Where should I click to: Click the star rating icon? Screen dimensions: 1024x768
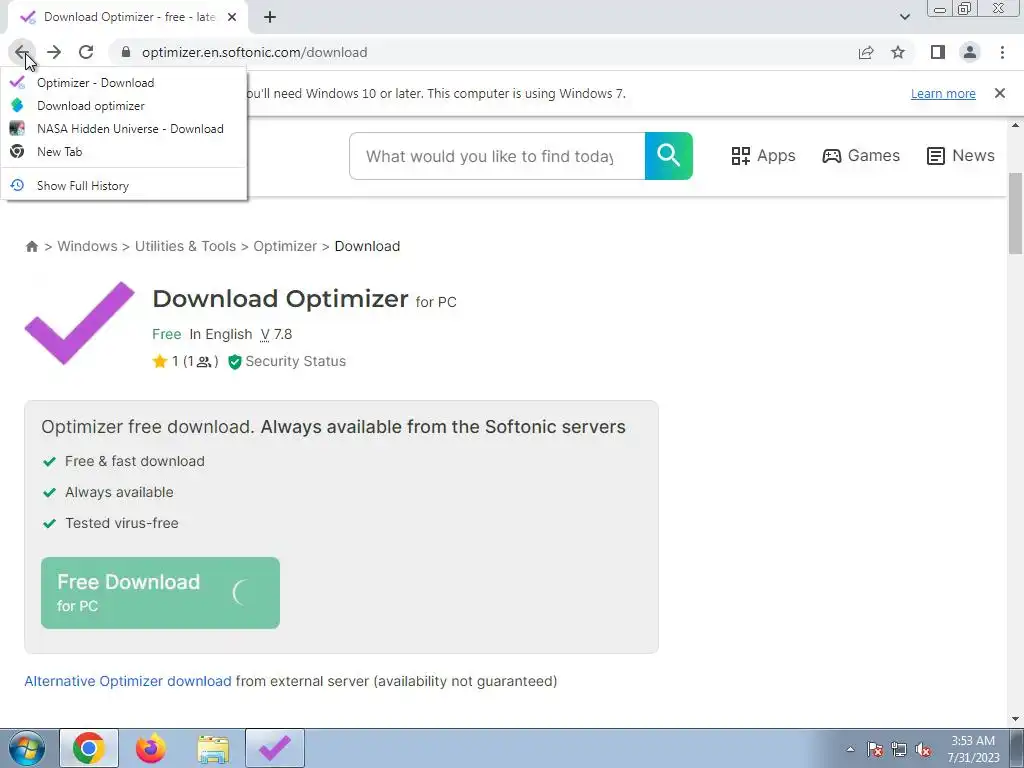[x=160, y=361]
